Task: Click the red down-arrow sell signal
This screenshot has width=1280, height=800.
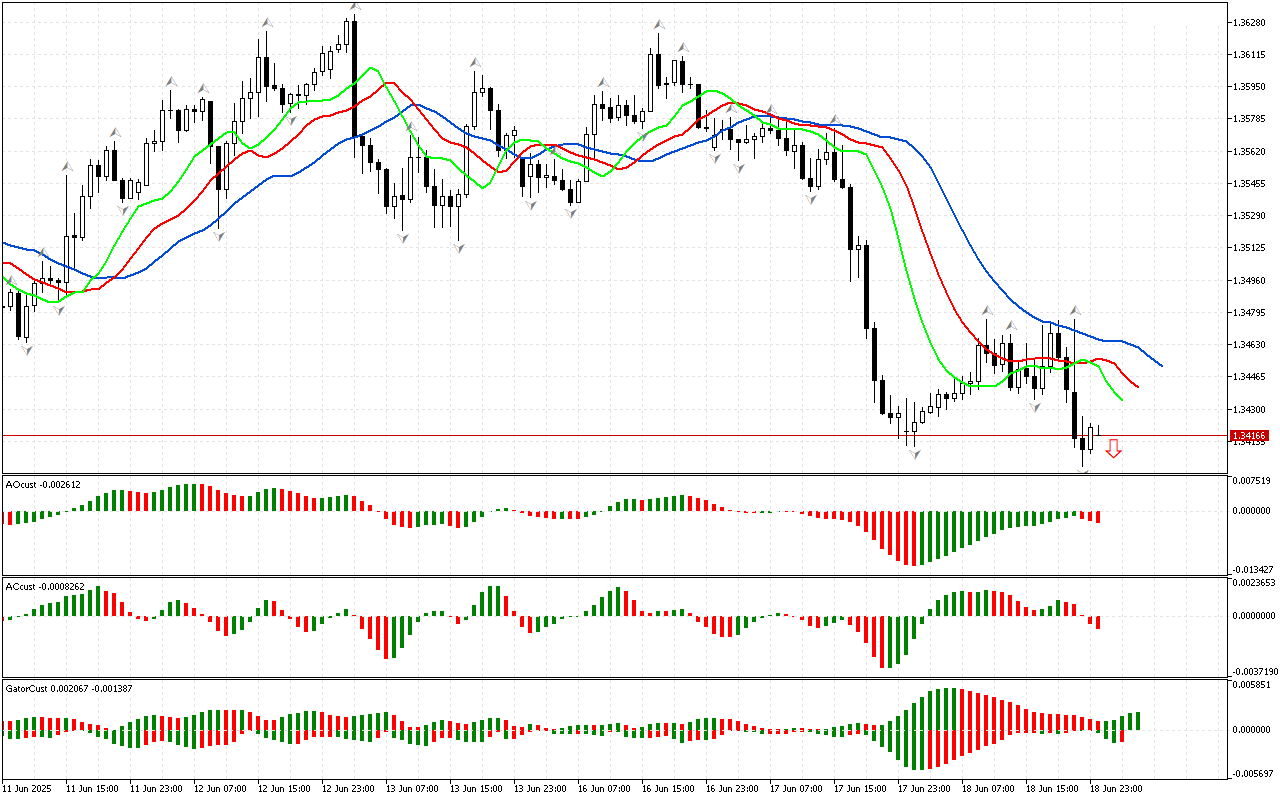Action: [x=1113, y=449]
